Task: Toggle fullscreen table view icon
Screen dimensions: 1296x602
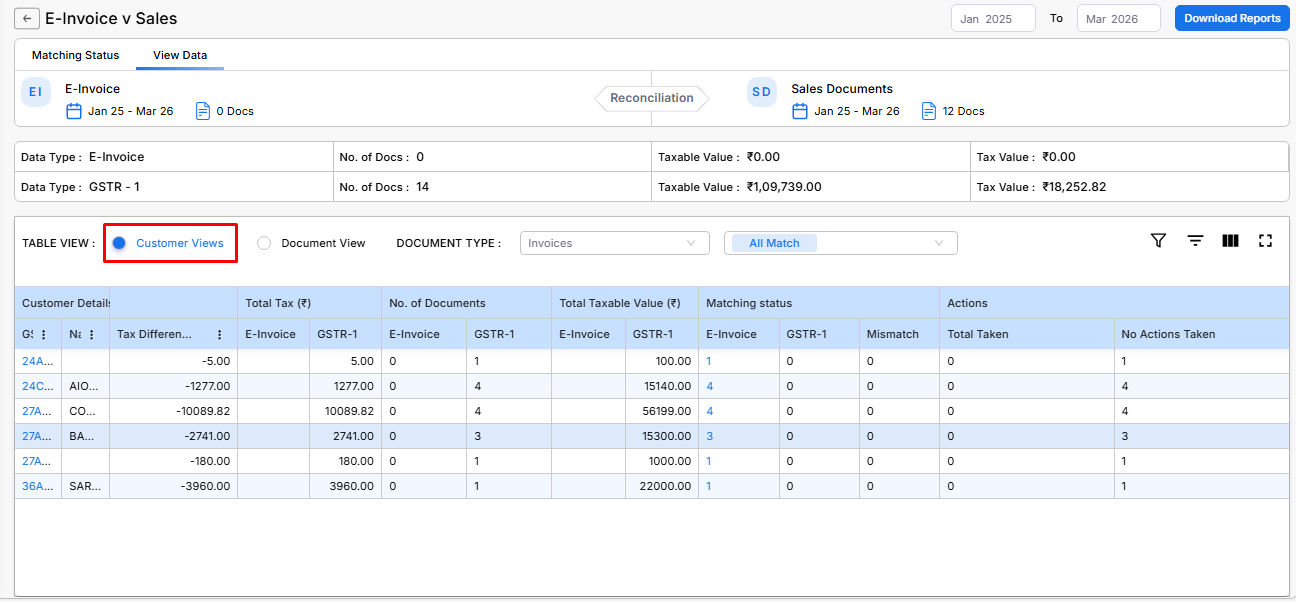Action: tap(1265, 241)
